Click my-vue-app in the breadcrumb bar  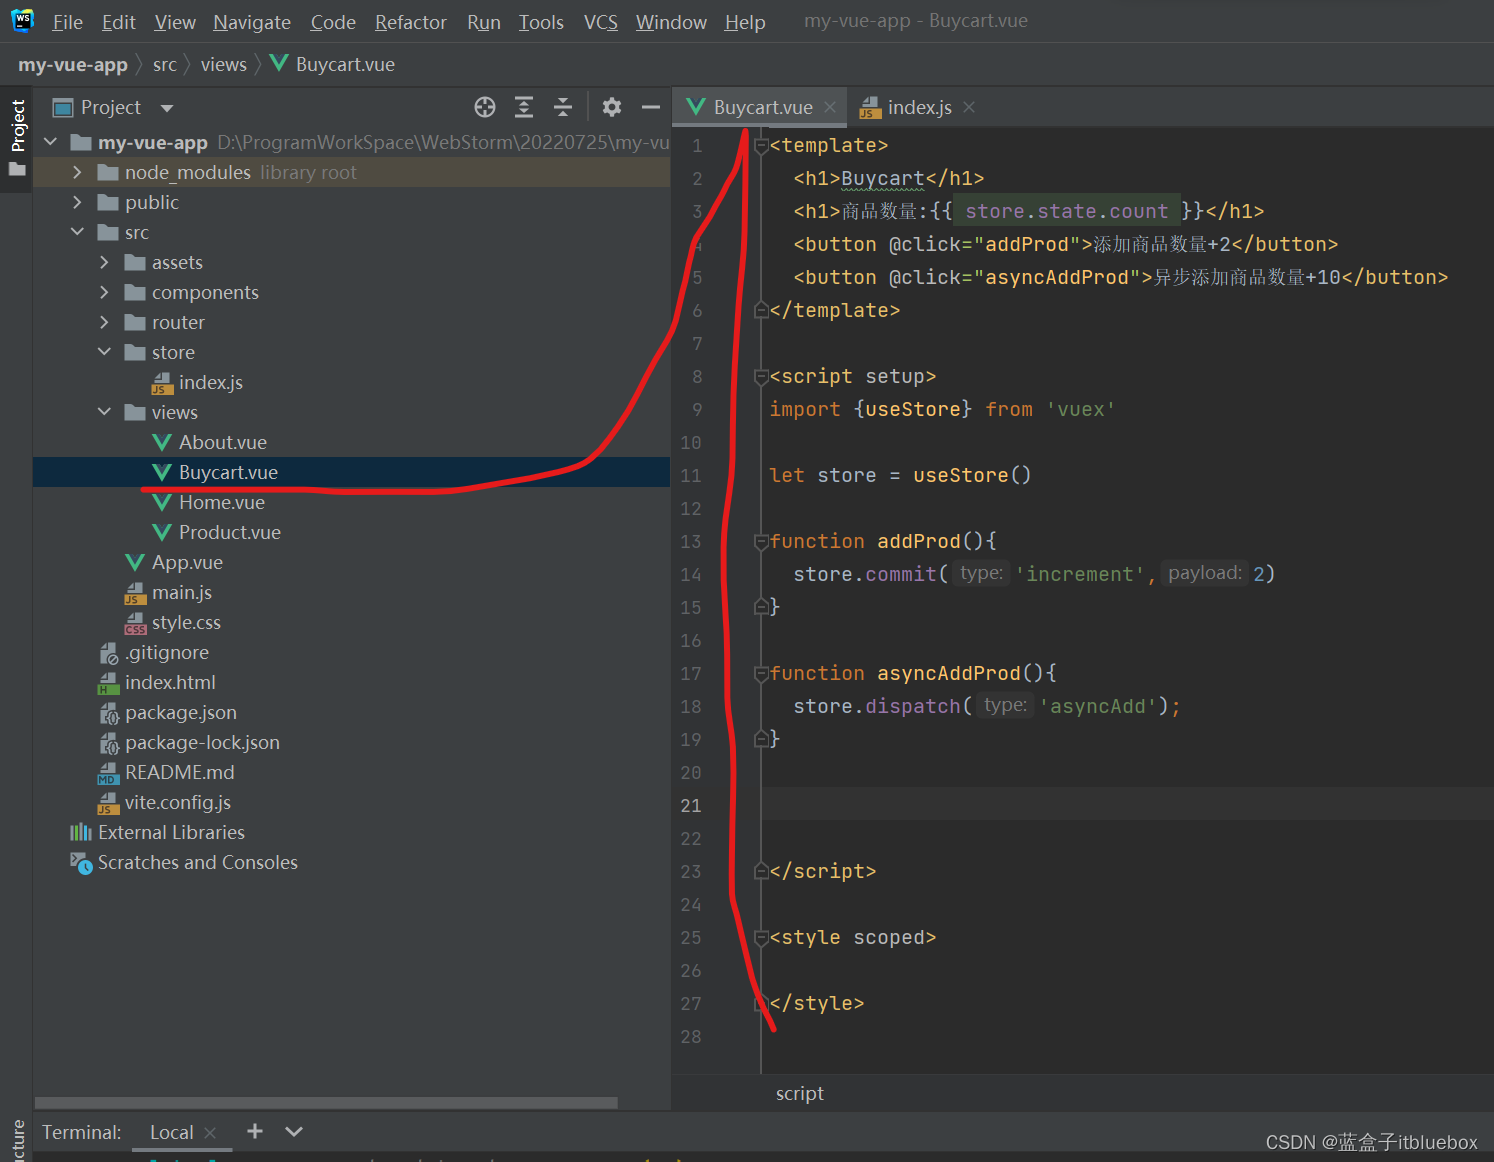click(73, 65)
